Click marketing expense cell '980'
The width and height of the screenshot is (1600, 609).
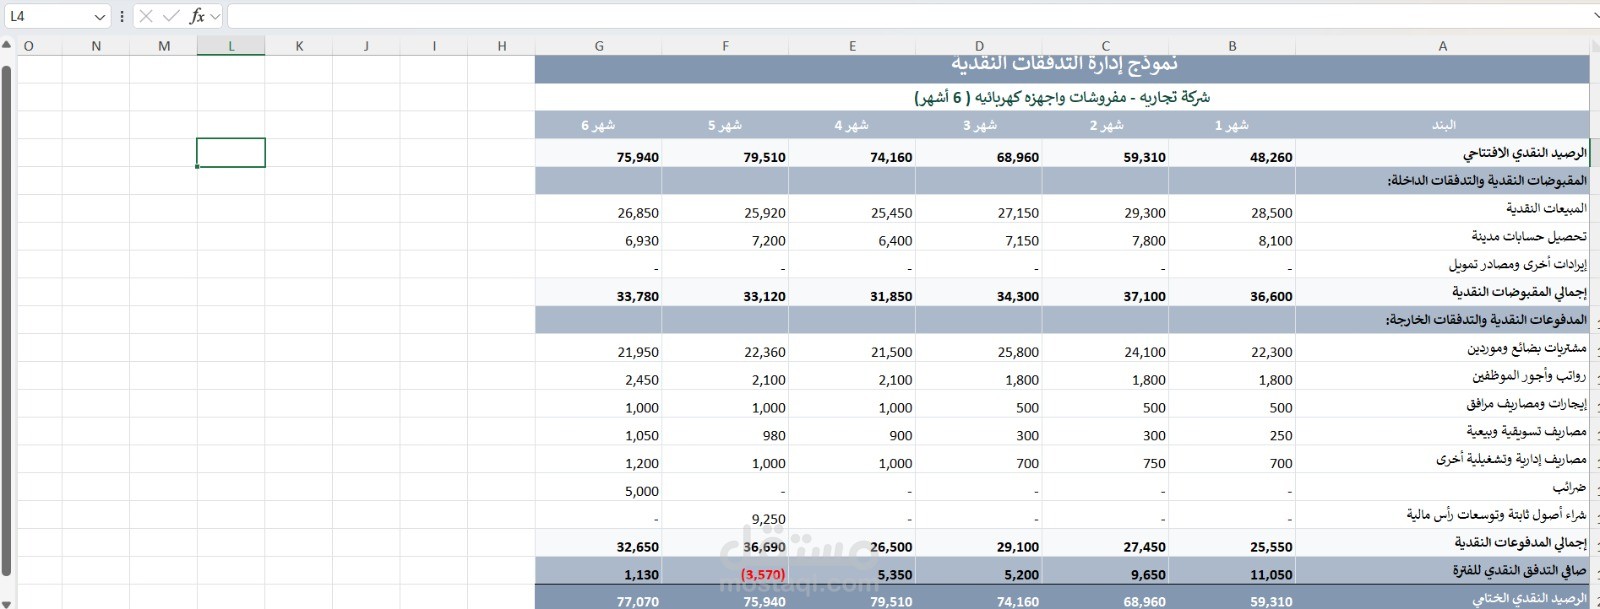[725, 432]
